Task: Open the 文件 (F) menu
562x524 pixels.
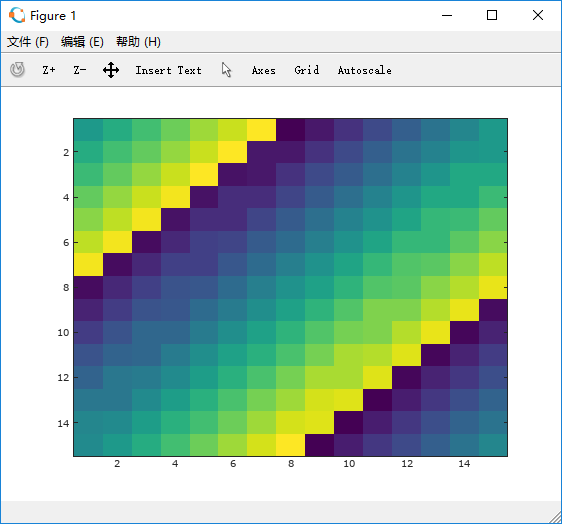Action: point(28,42)
